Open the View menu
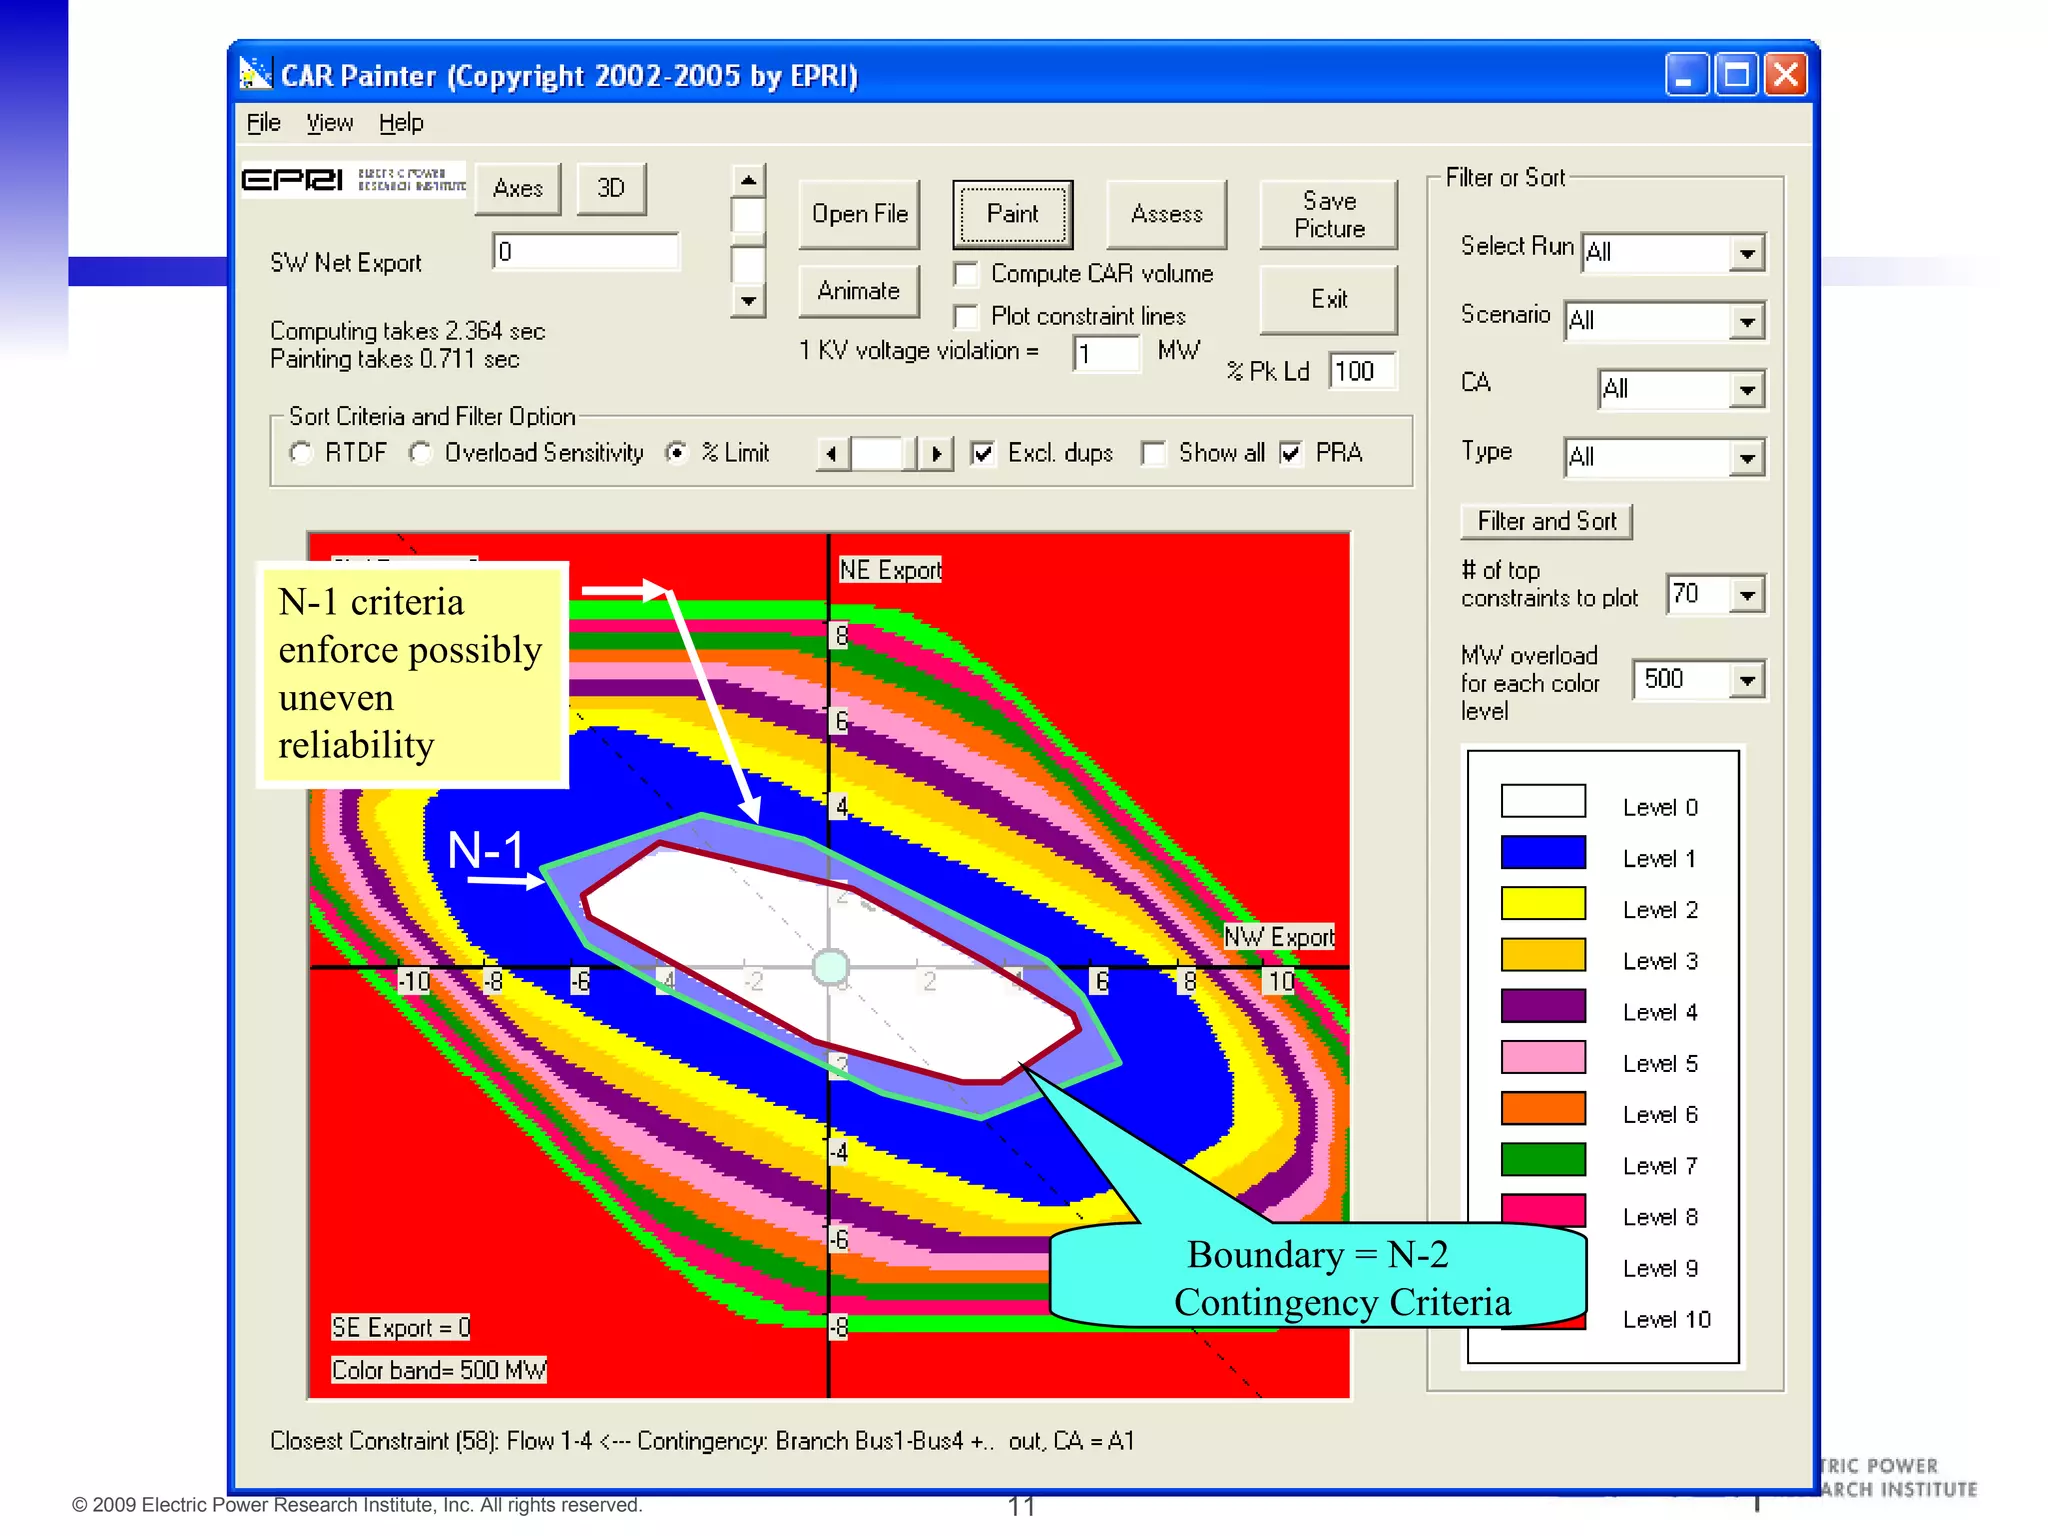 (x=329, y=123)
